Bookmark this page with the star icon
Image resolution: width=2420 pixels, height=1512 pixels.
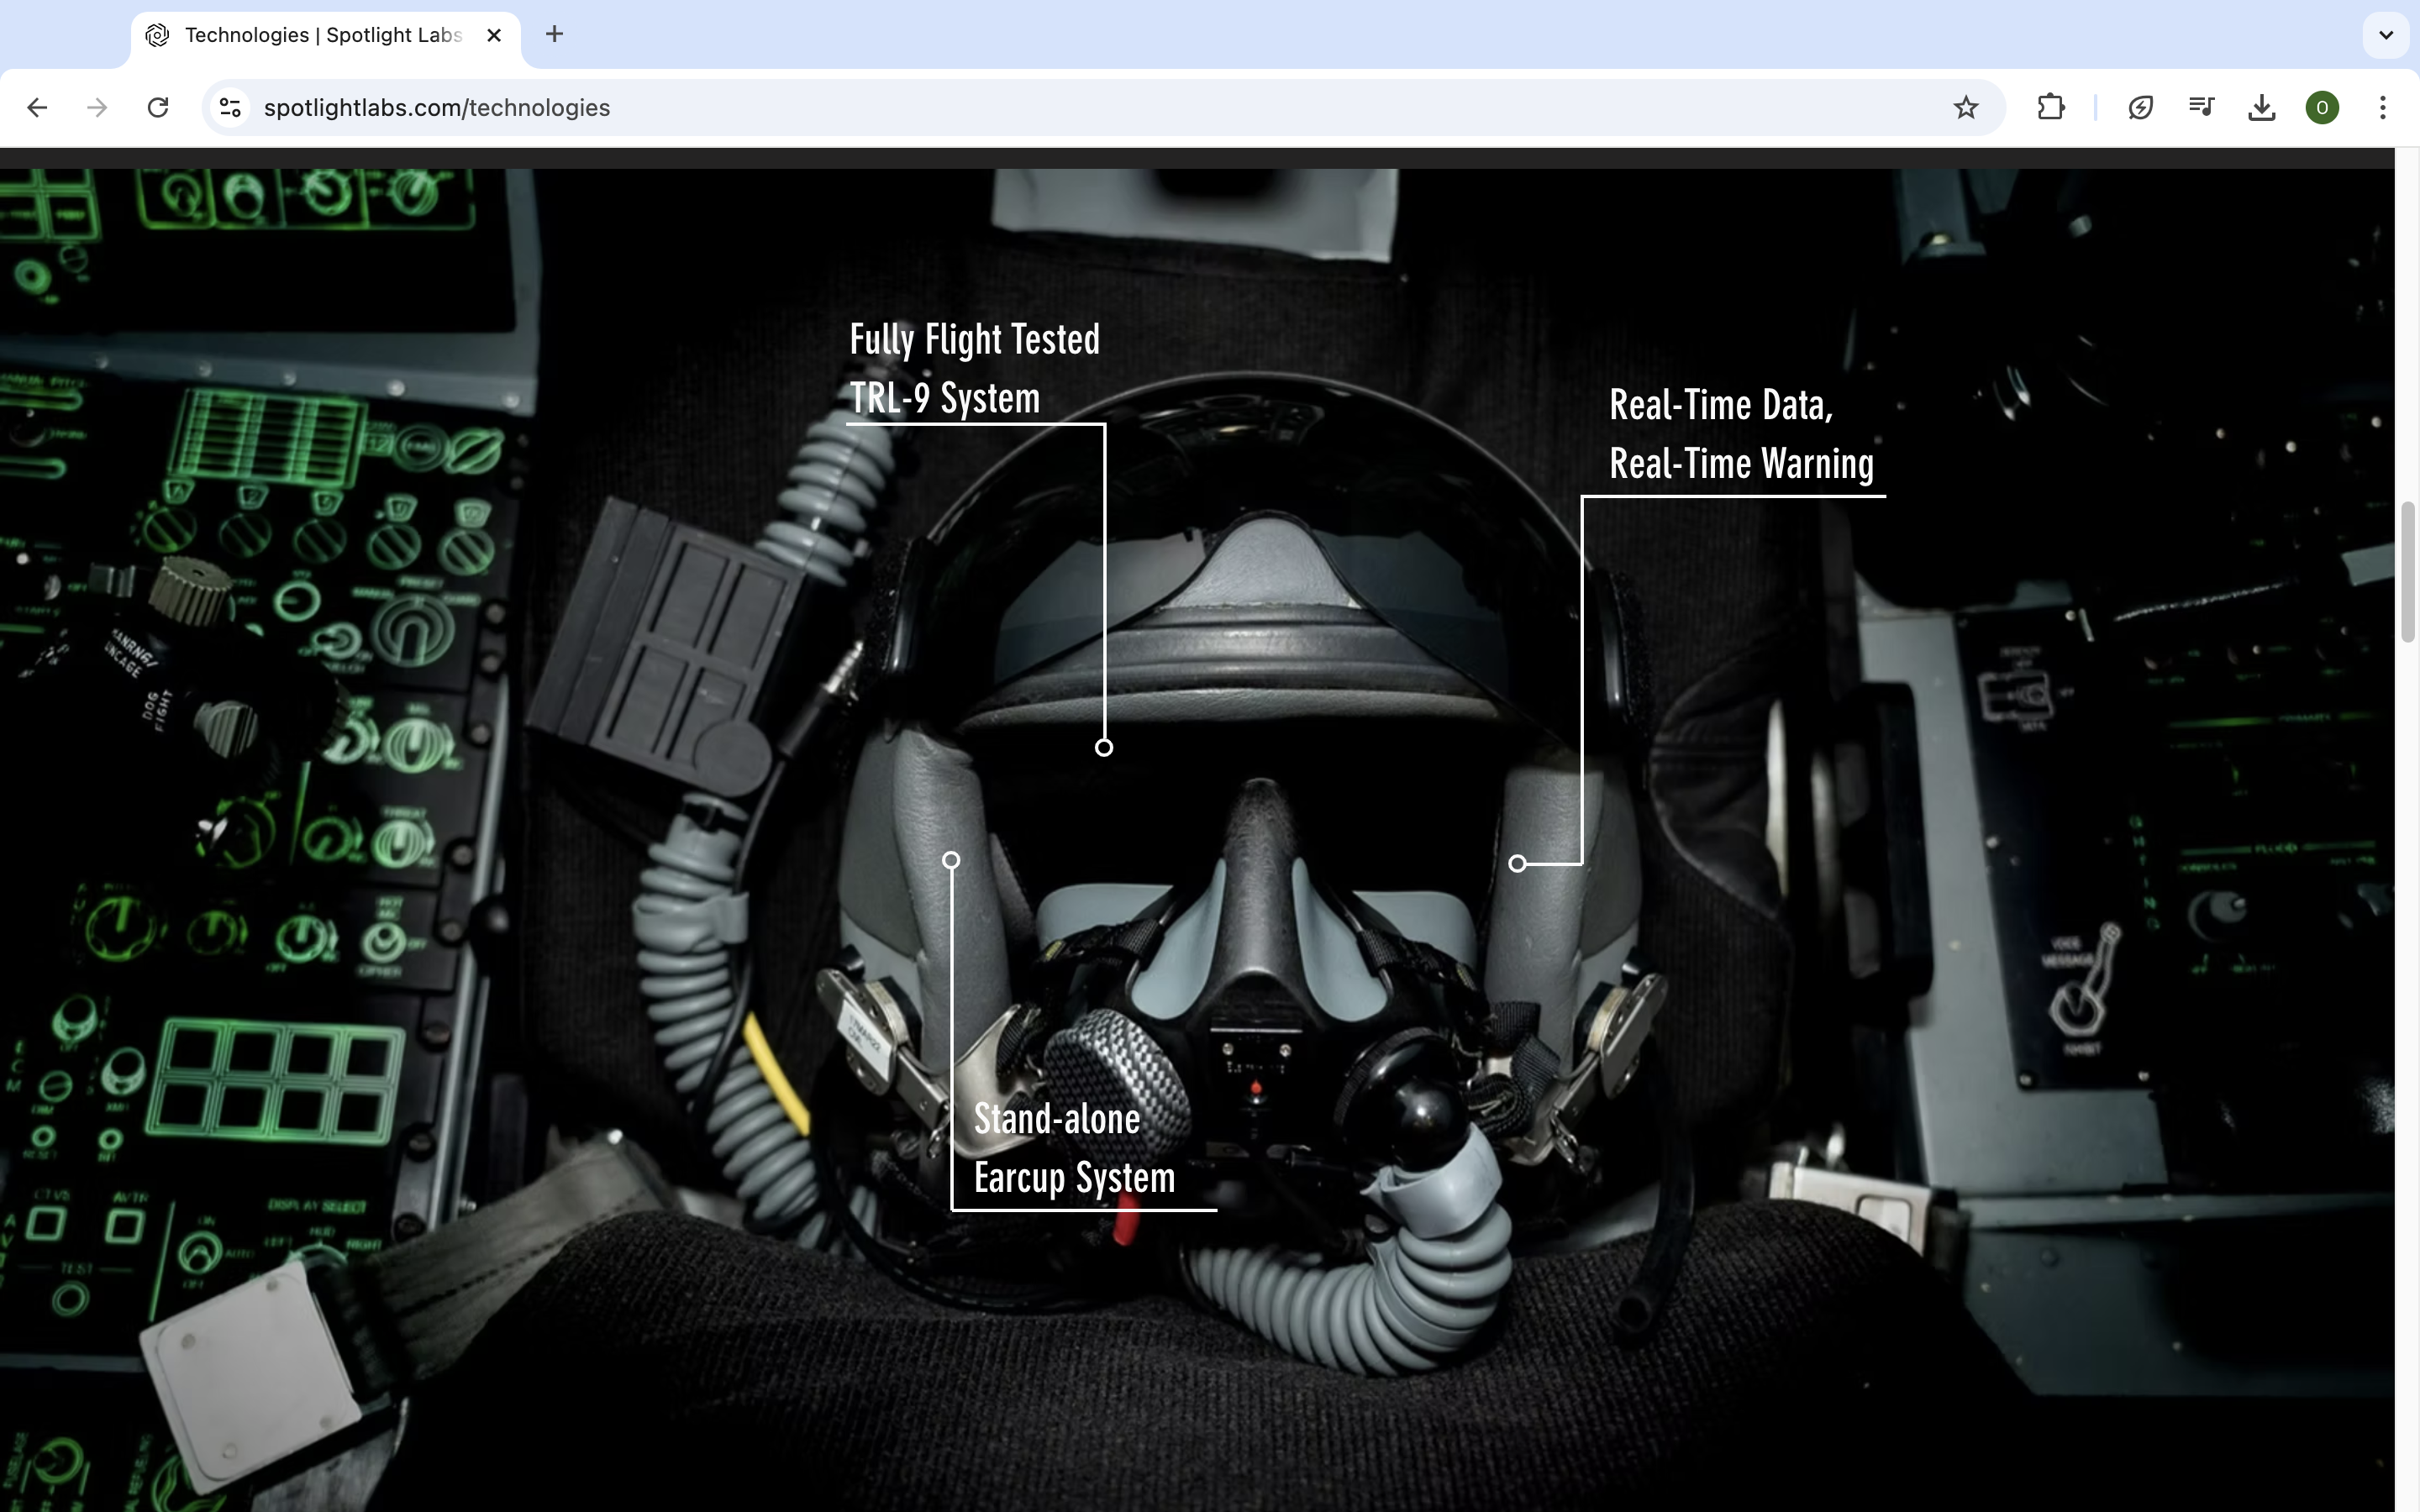(1965, 107)
